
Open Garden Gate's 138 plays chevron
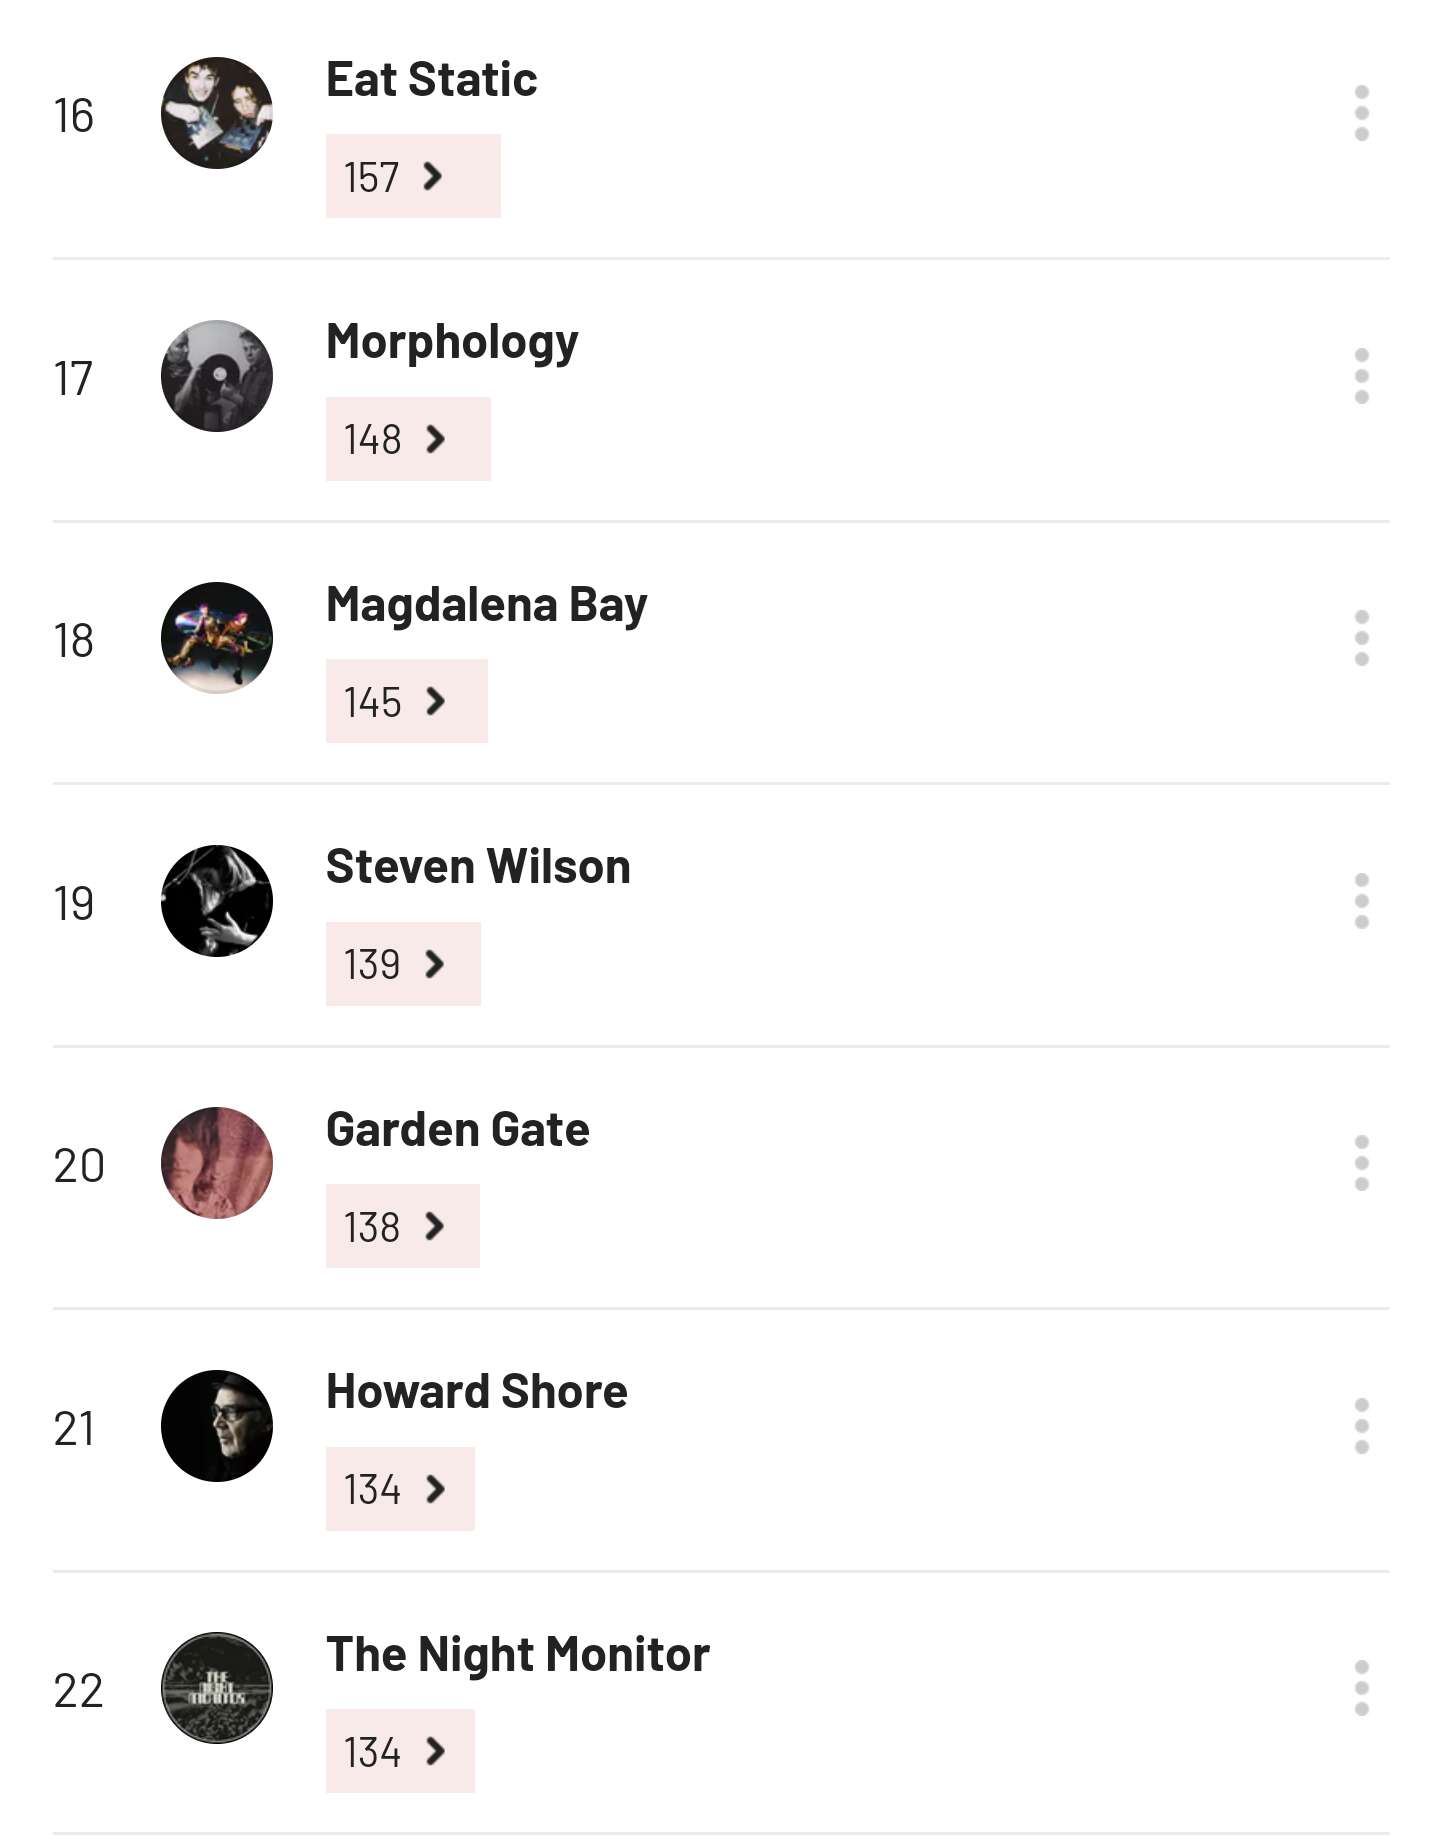(402, 1226)
